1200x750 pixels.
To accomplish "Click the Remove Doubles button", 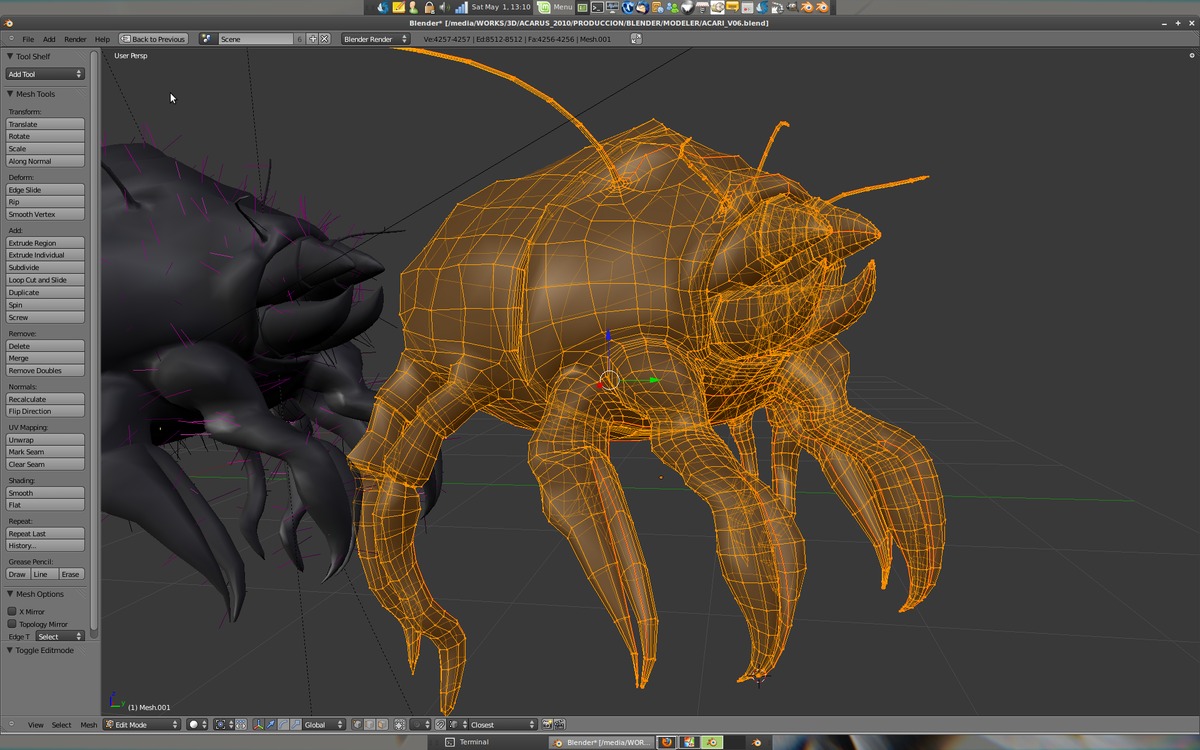I will pyautogui.click(x=45, y=370).
